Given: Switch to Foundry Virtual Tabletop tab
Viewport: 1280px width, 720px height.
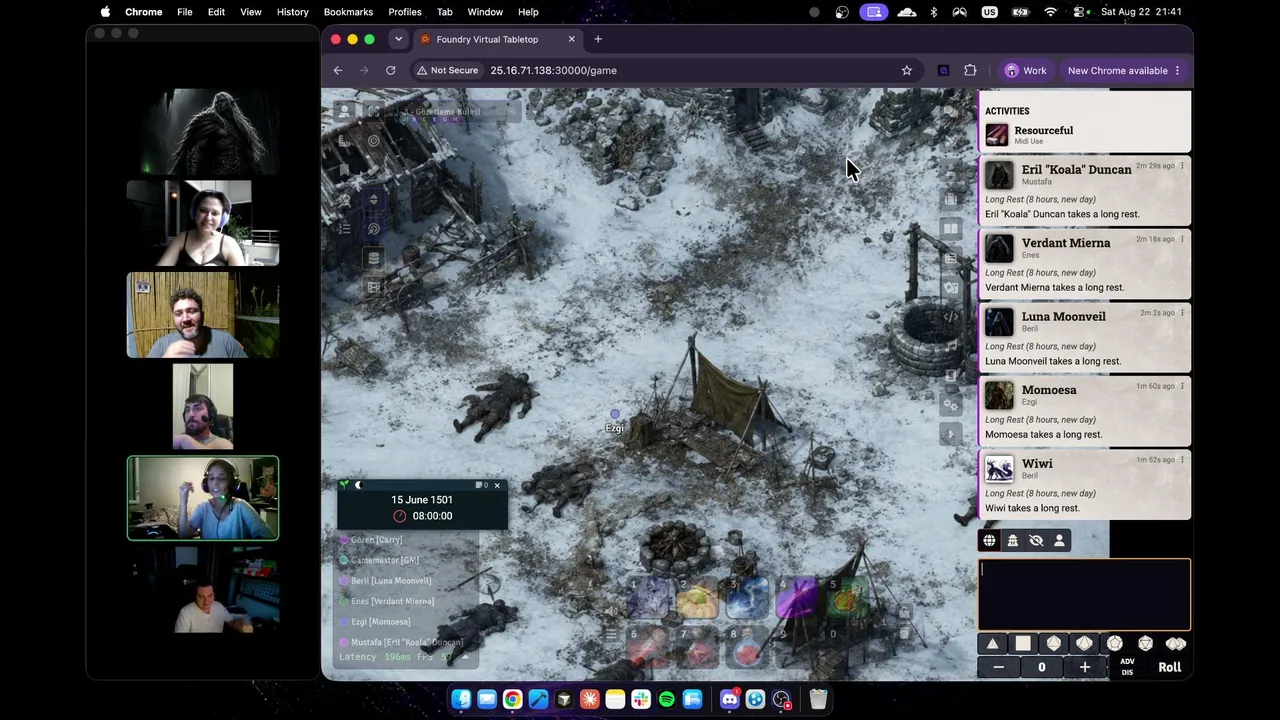Looking at the screenshot, I should [497, 39].
